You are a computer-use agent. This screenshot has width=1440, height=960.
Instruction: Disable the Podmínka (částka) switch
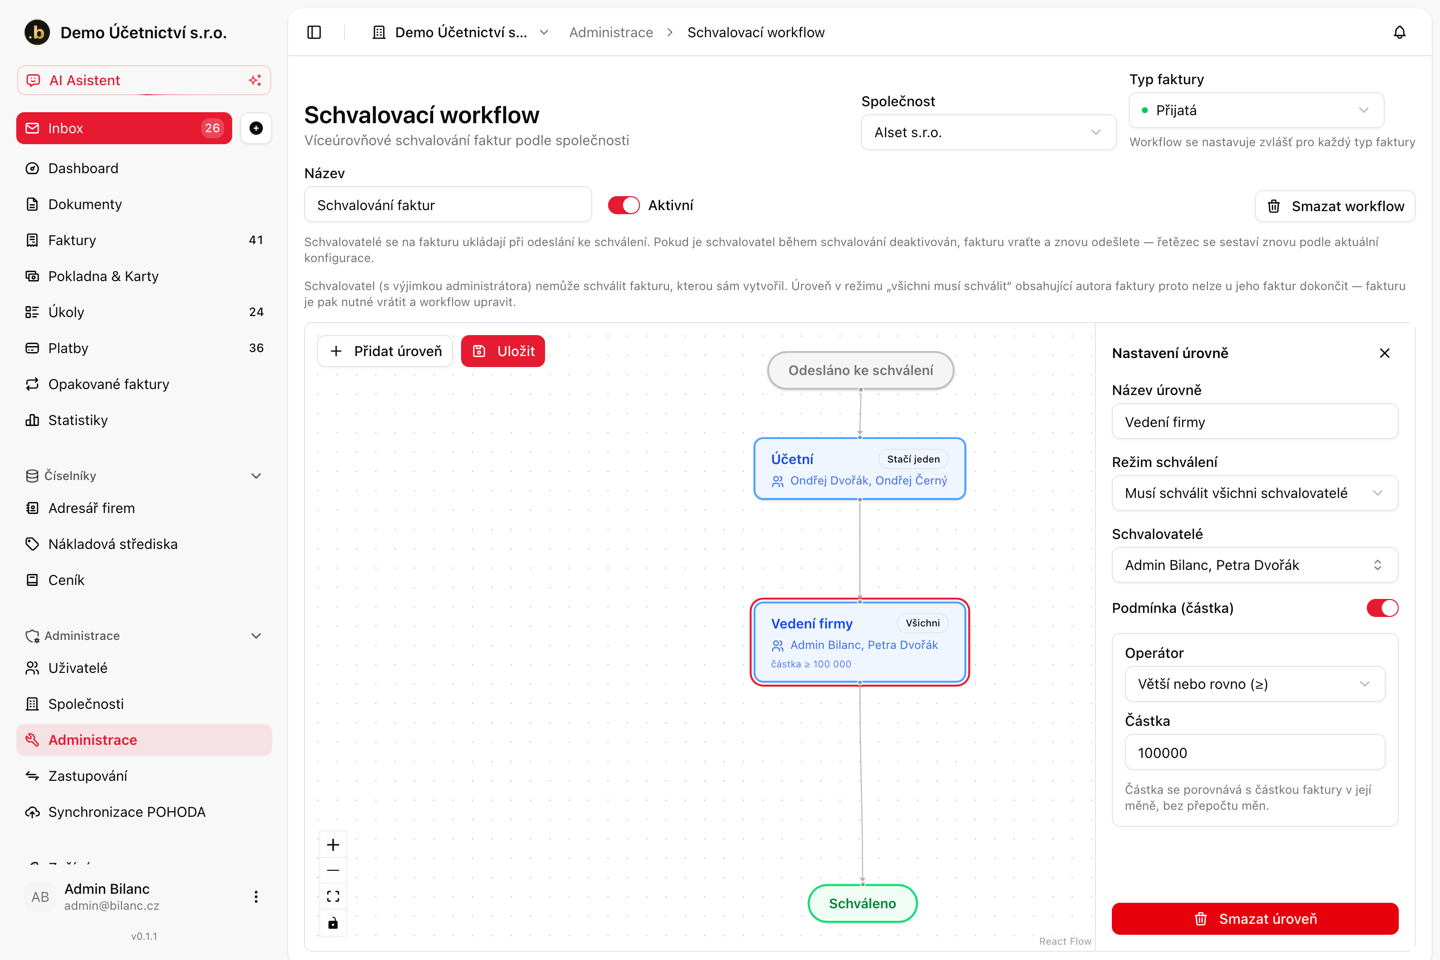1382,608
